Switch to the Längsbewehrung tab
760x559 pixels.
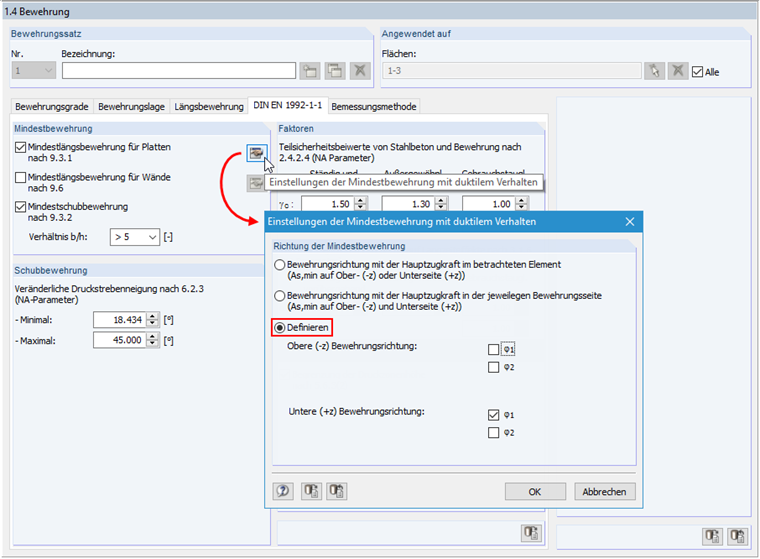pos(209,106)
